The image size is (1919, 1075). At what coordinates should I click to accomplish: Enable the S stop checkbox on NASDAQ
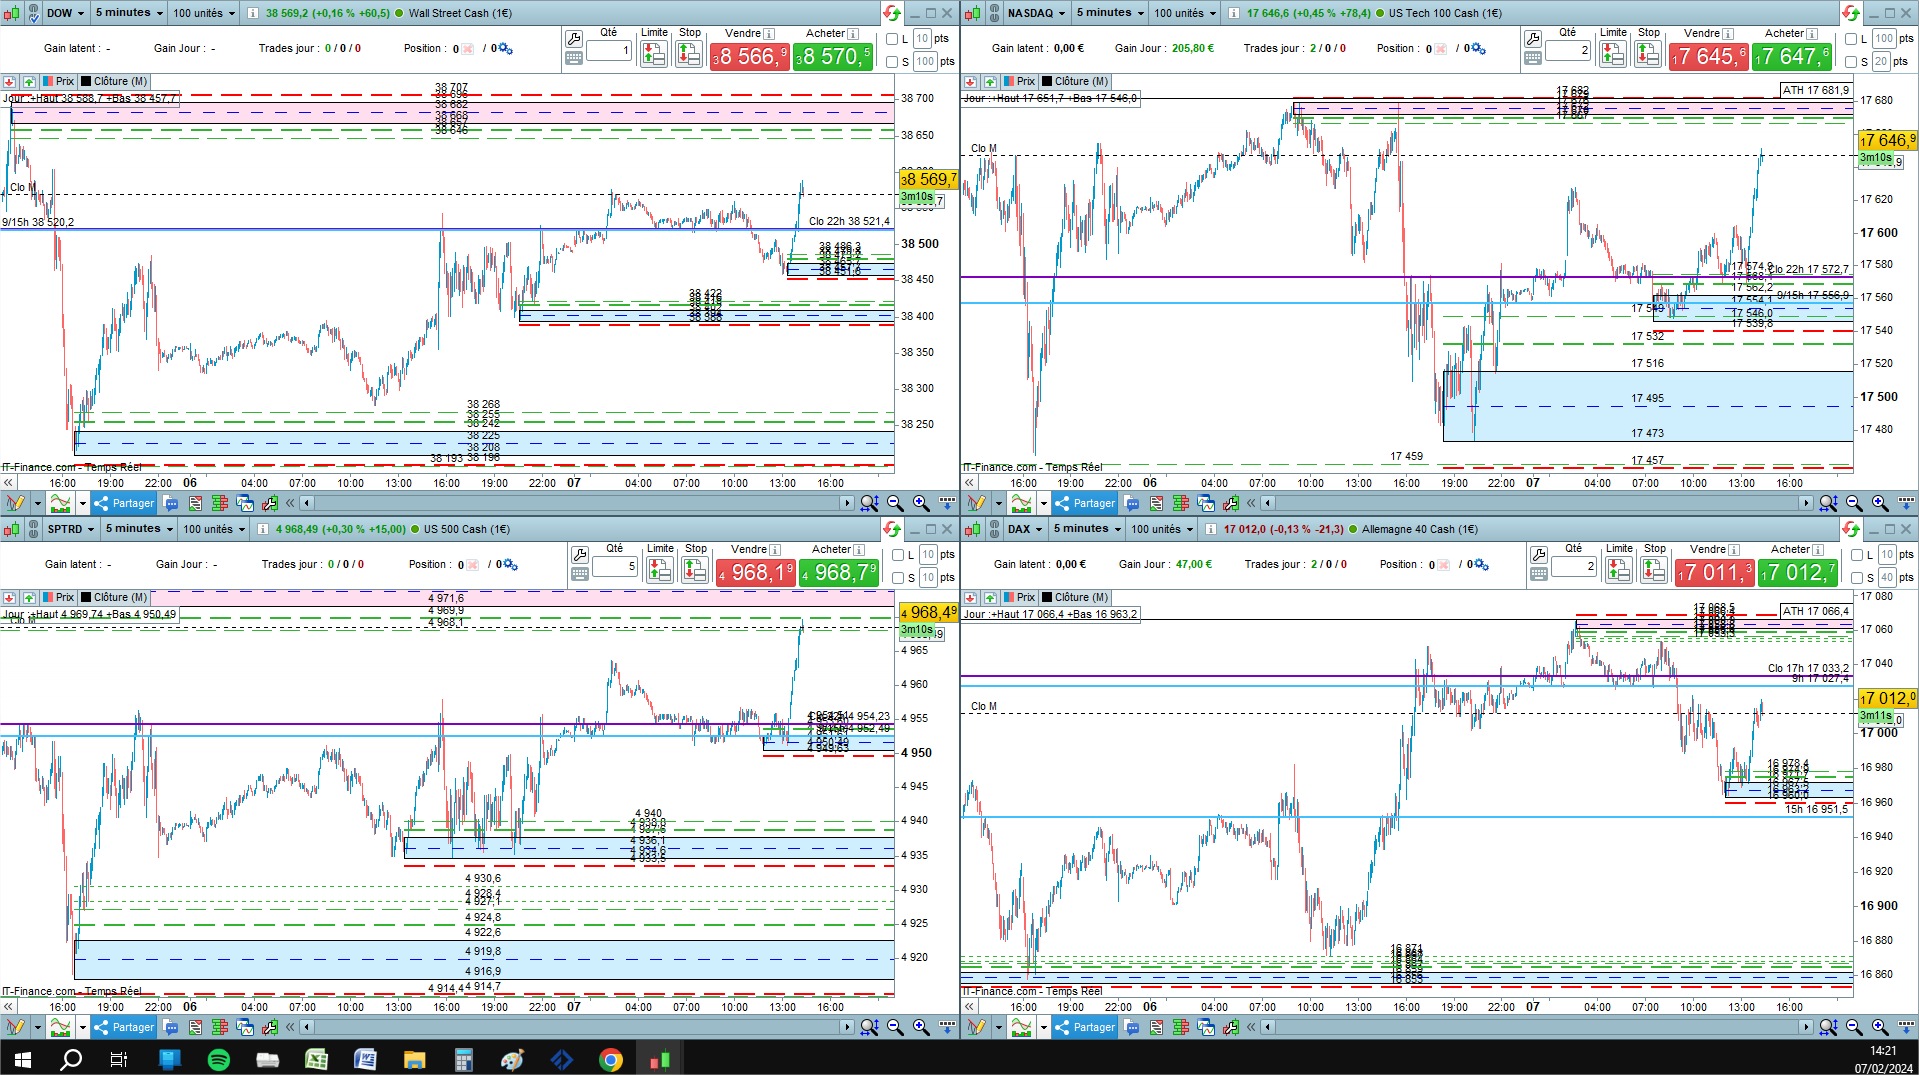coord(1851,62)
